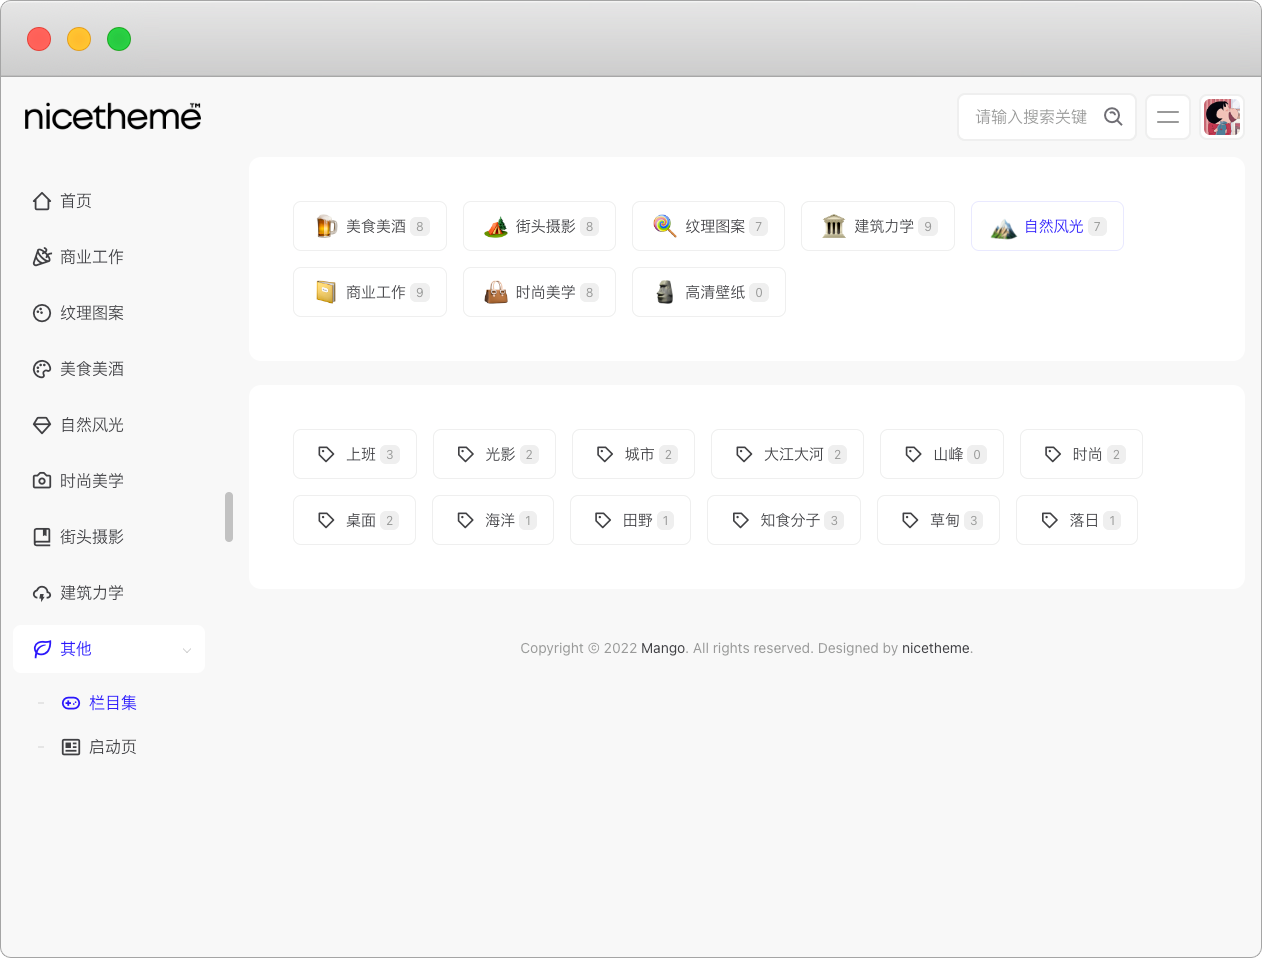Click the palette icon beside 美食美酒 in sidebar
This screenshot has width=1262, height=958.
click(x=42, y=369)
